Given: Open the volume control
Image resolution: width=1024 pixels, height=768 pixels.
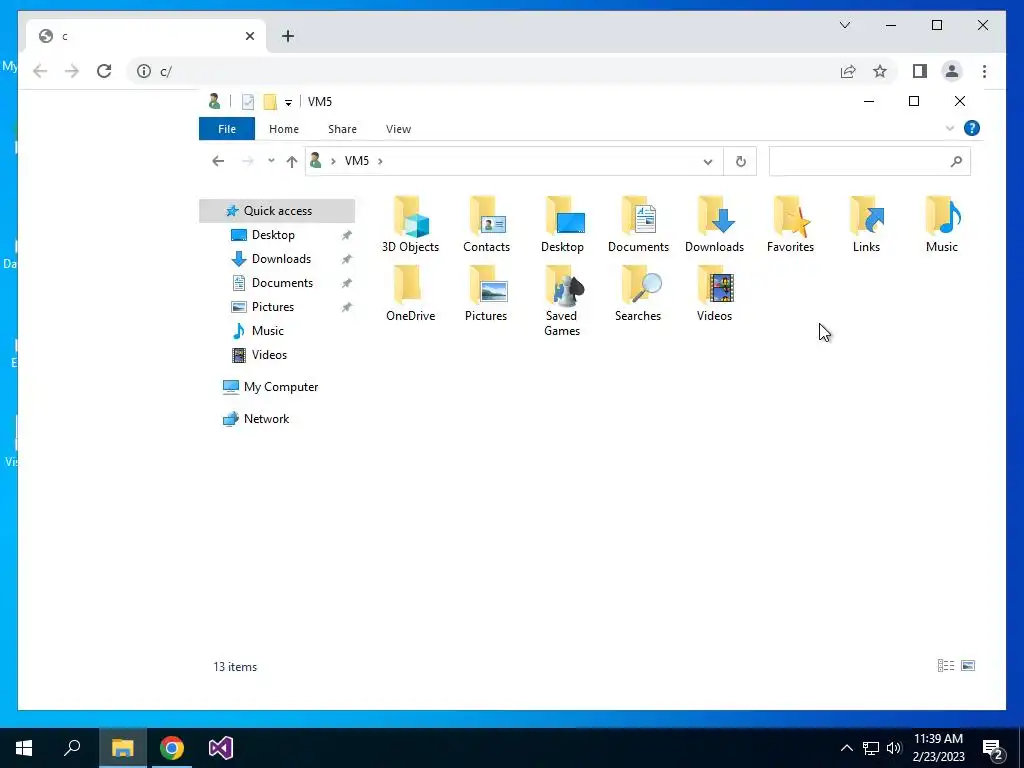Looking at the screenshot, I should point(894,748).
